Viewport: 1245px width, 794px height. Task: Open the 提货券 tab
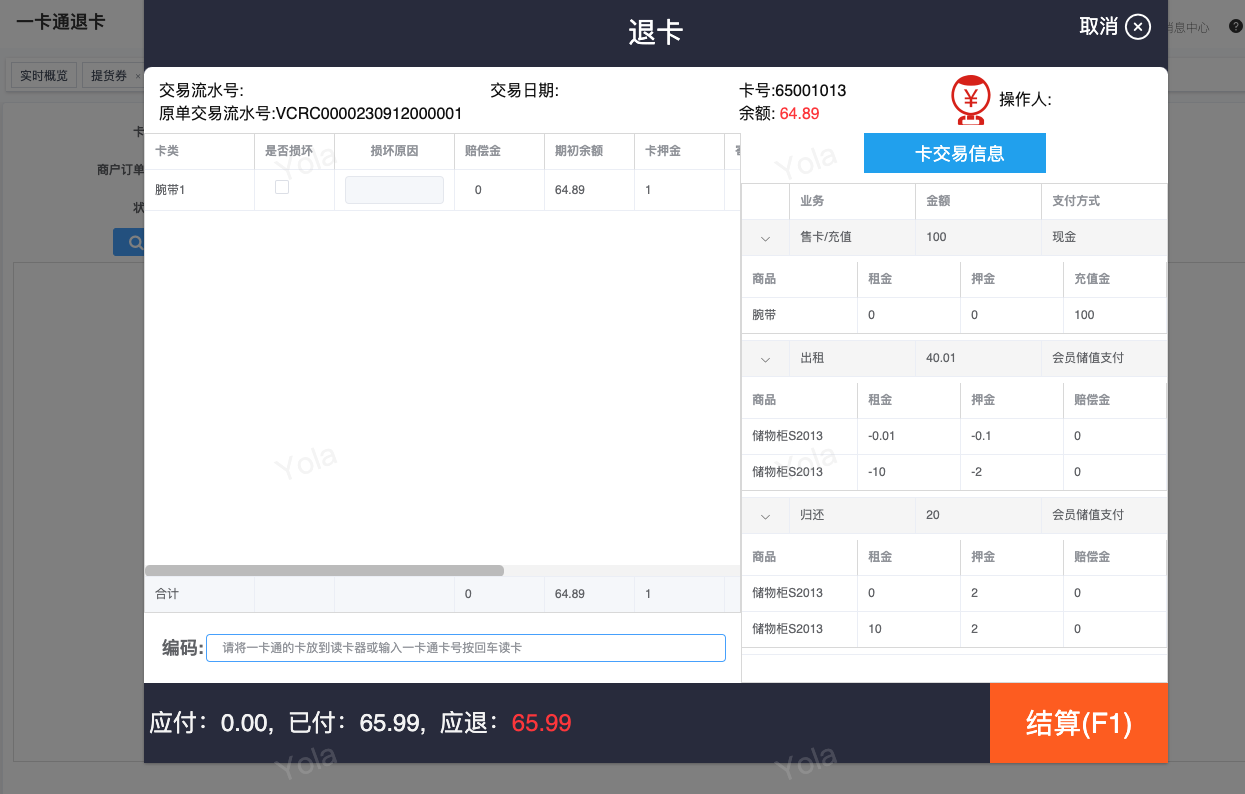tap(108, 76)
